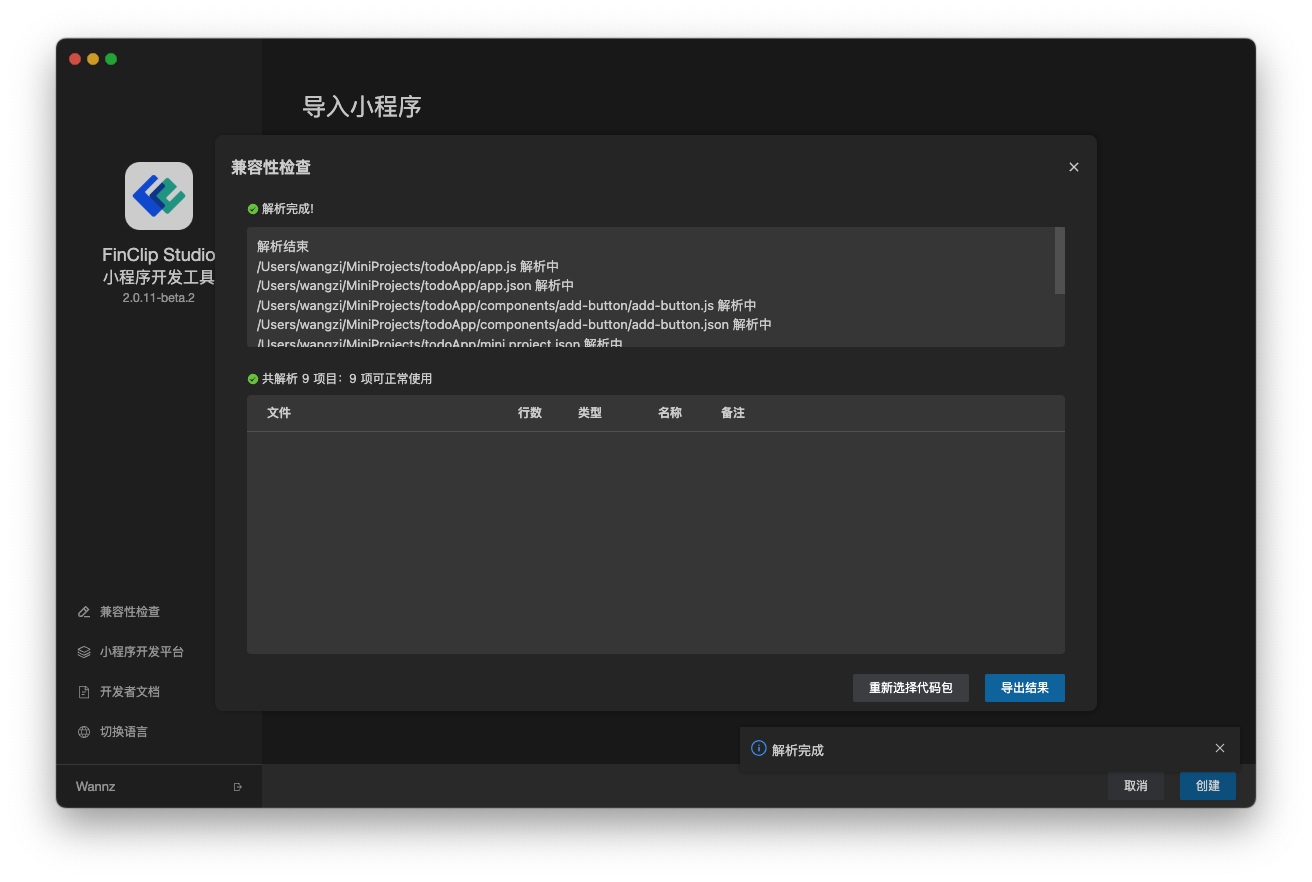Click the 创建 button
This screenshot has height=882, width=1312.
[x=1207, y=786]
